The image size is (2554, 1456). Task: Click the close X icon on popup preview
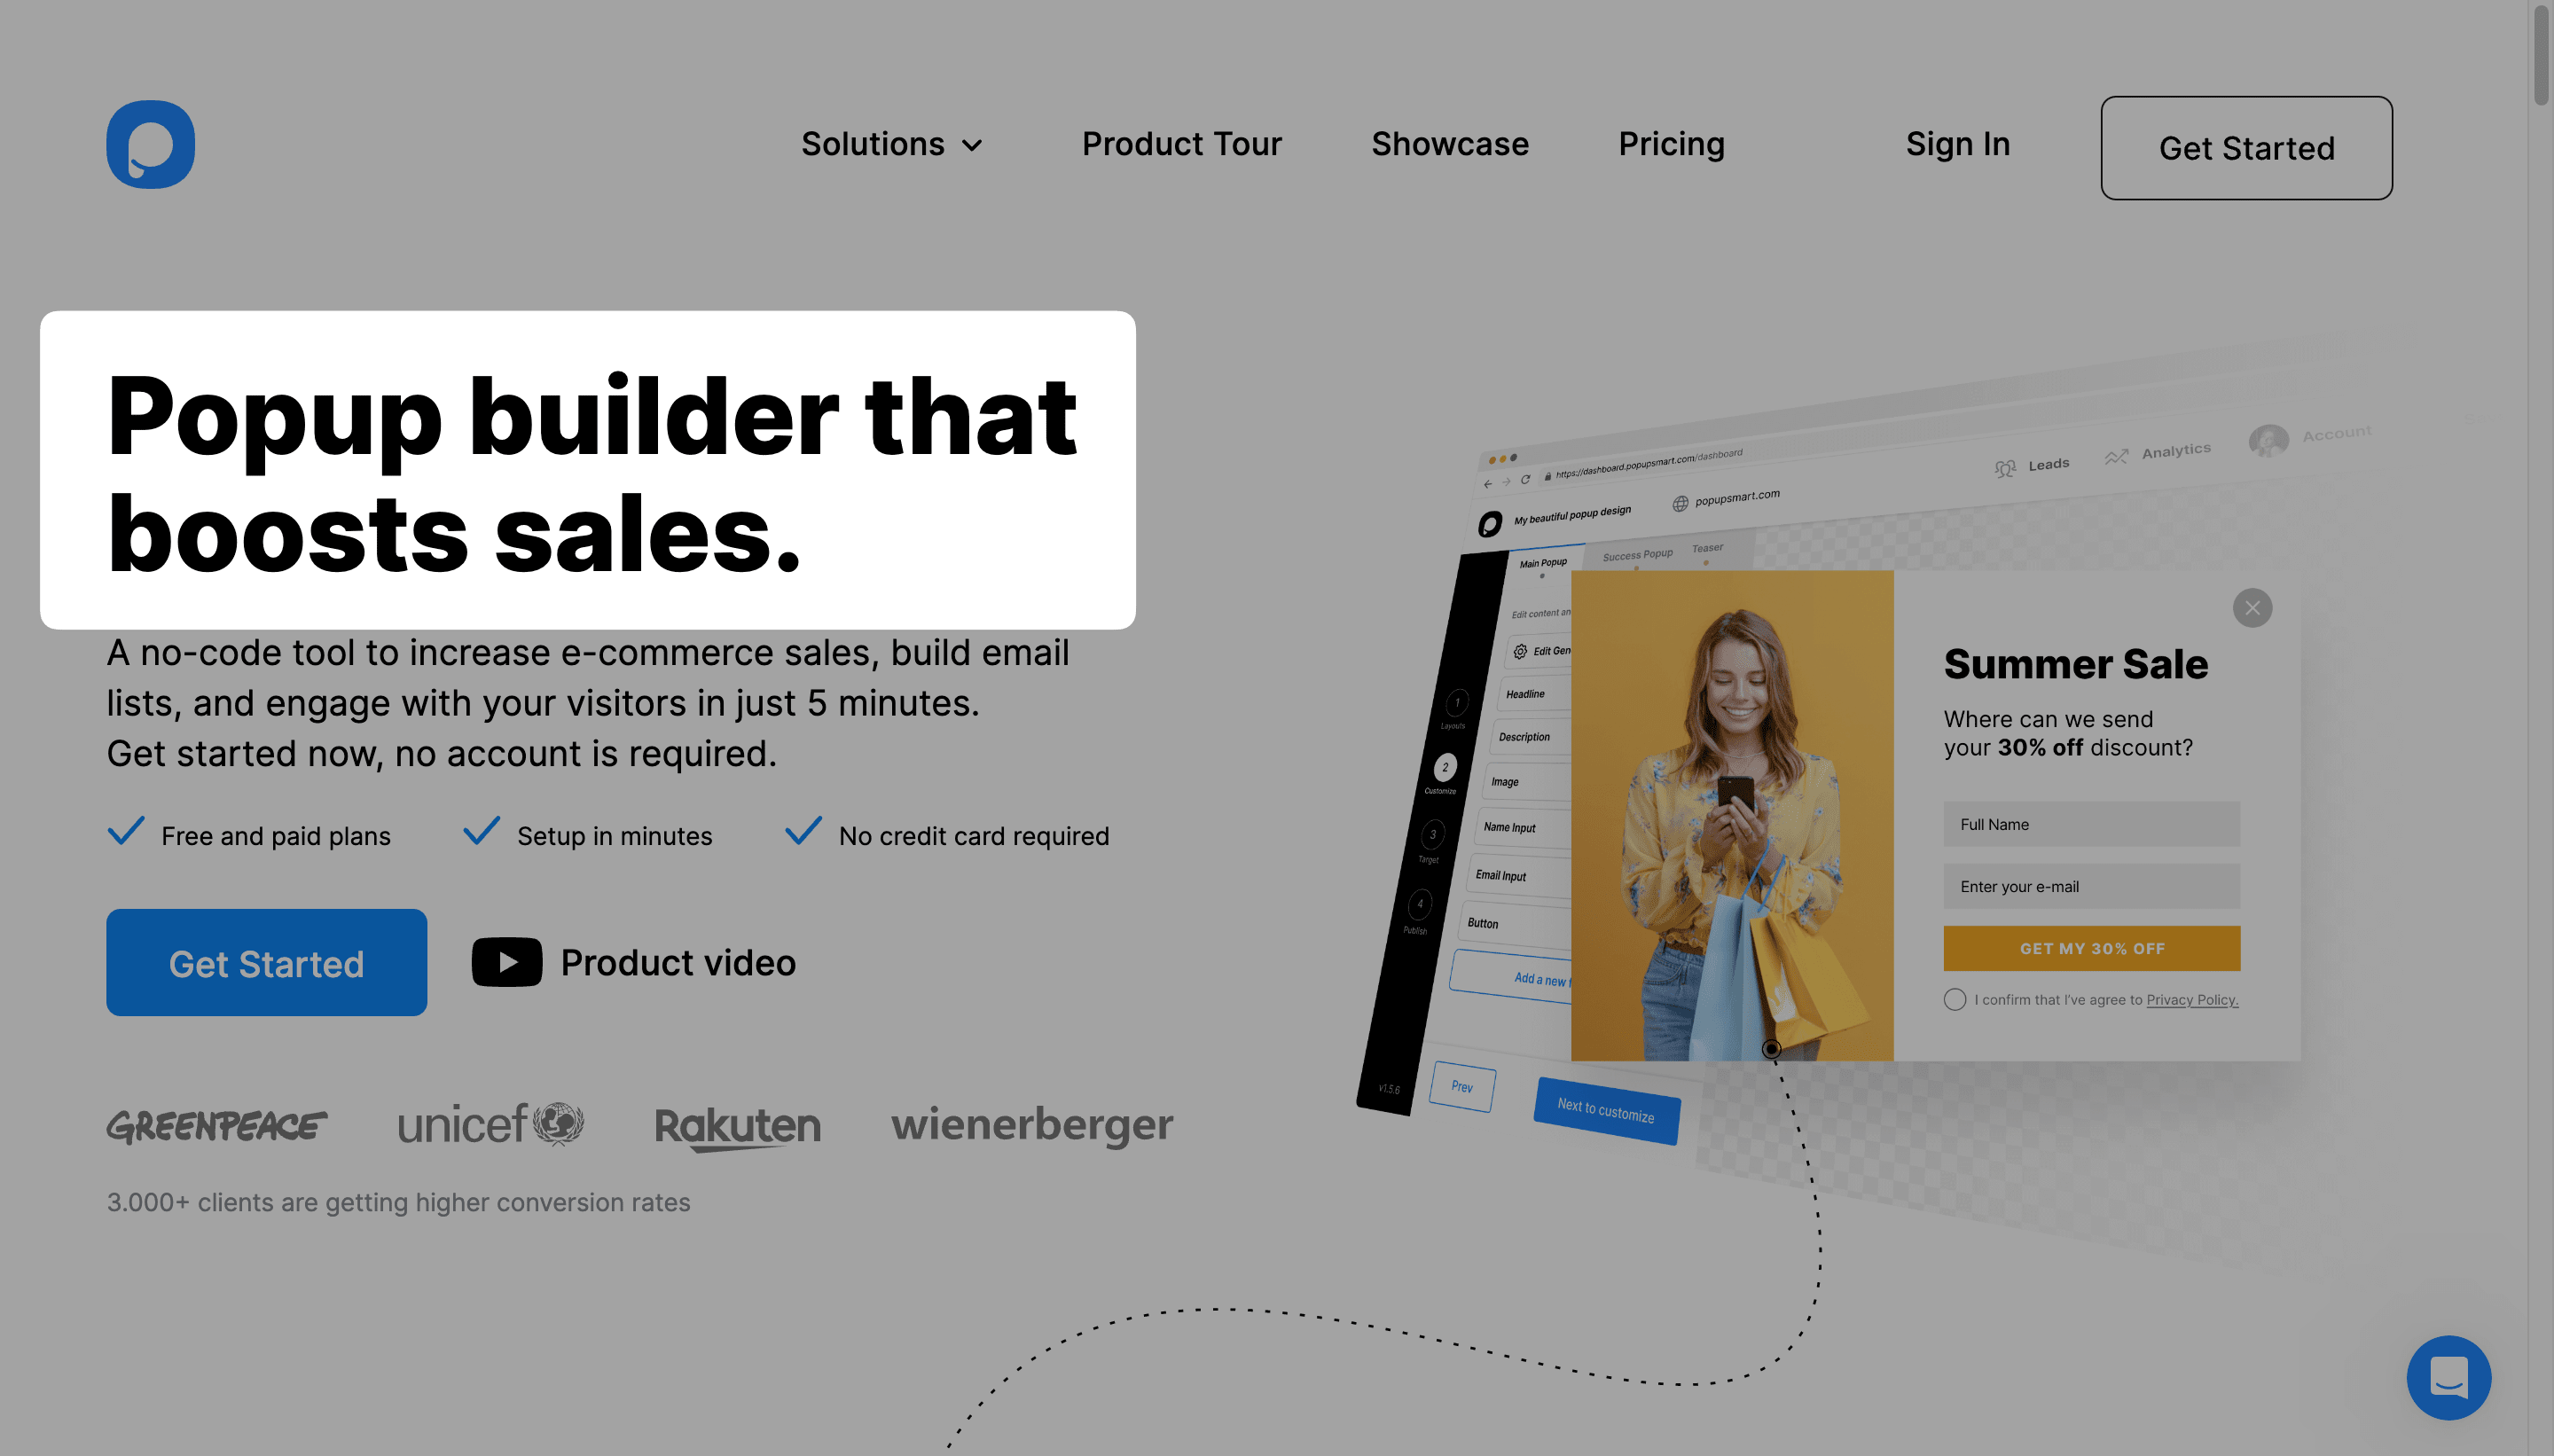(x=2252, y=607)
